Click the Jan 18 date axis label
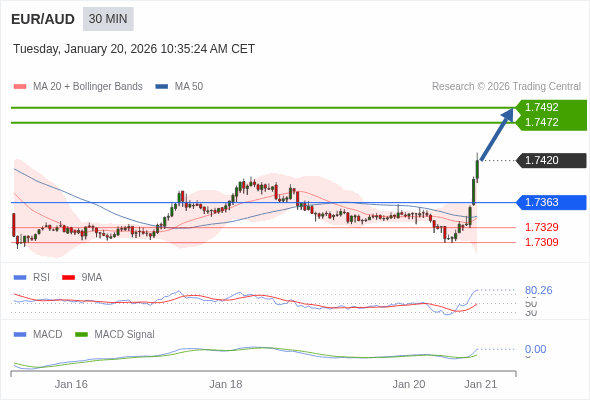Image resolution: width=590 pixels, height=400 pixels. pyautogui.click(x=226, y=385)
